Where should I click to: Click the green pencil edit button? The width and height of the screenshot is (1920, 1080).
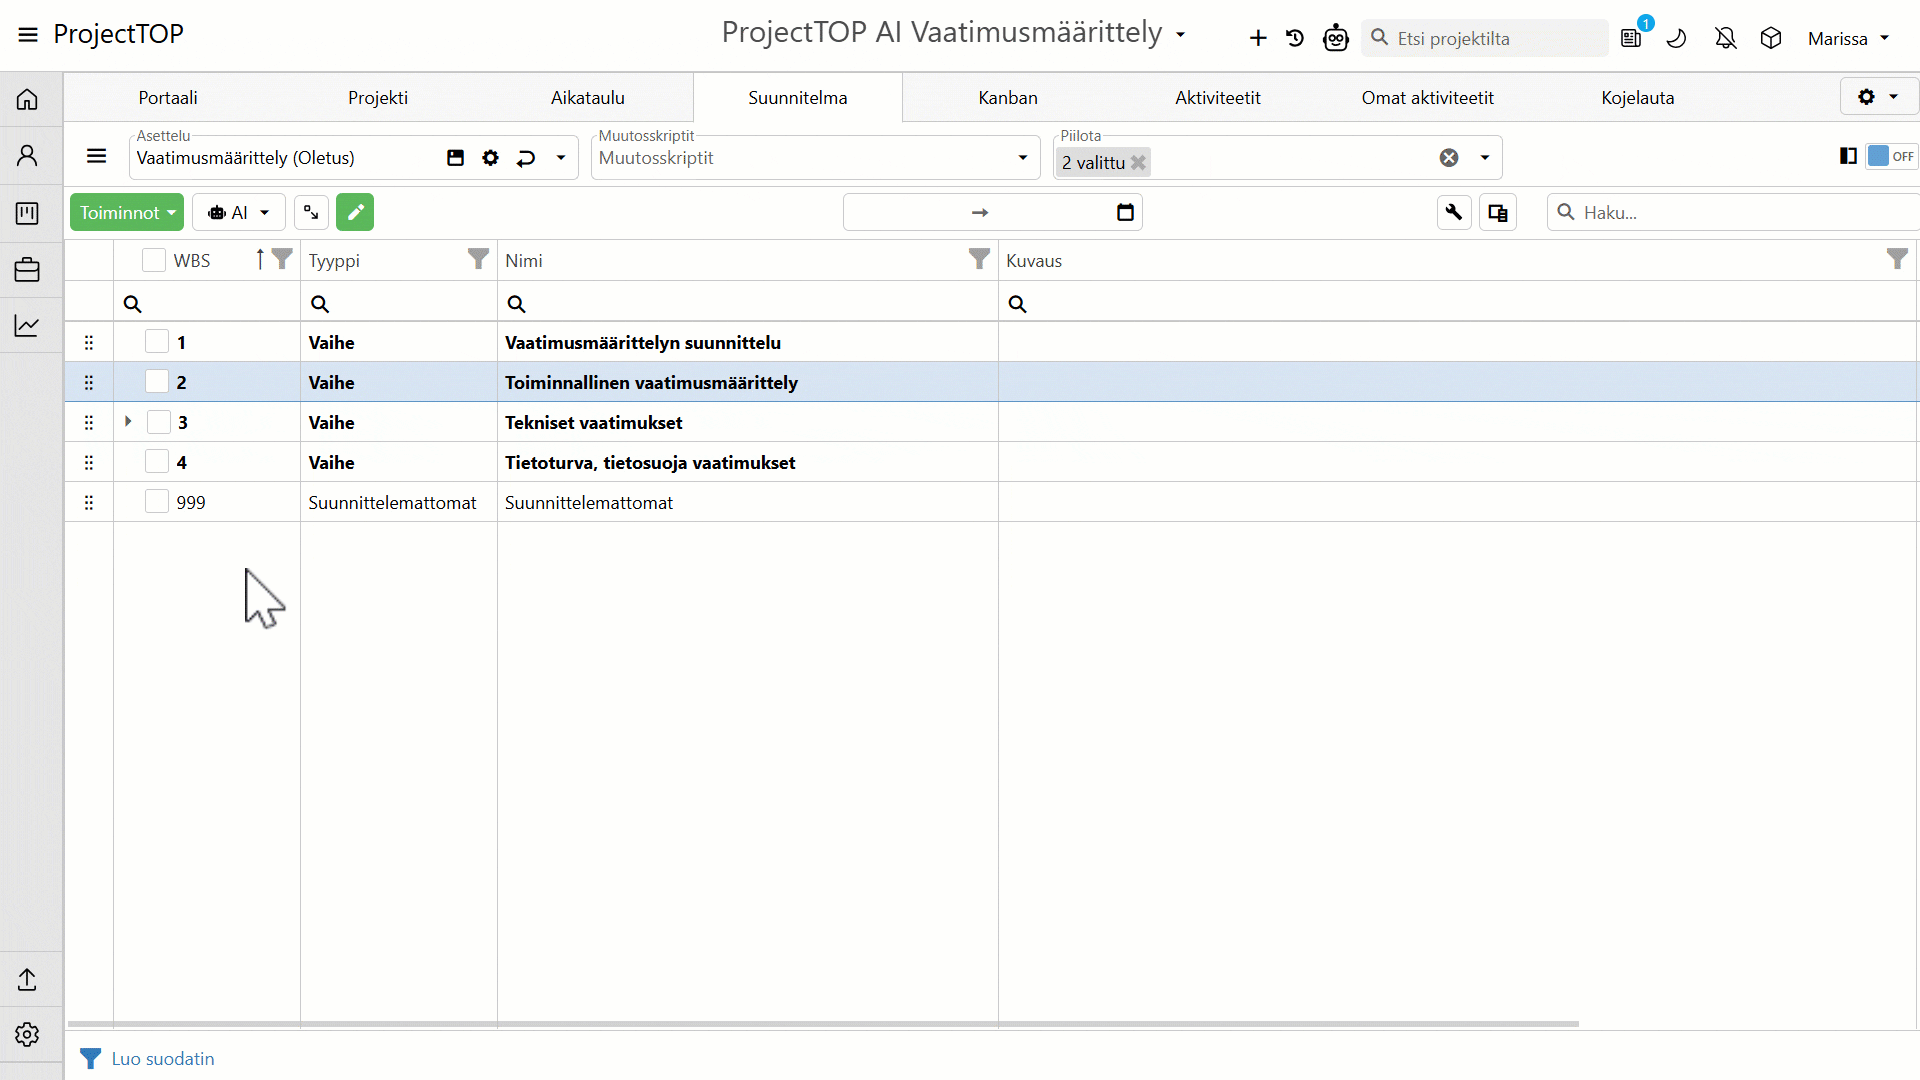pyautogui.click(x=355, y=212)
